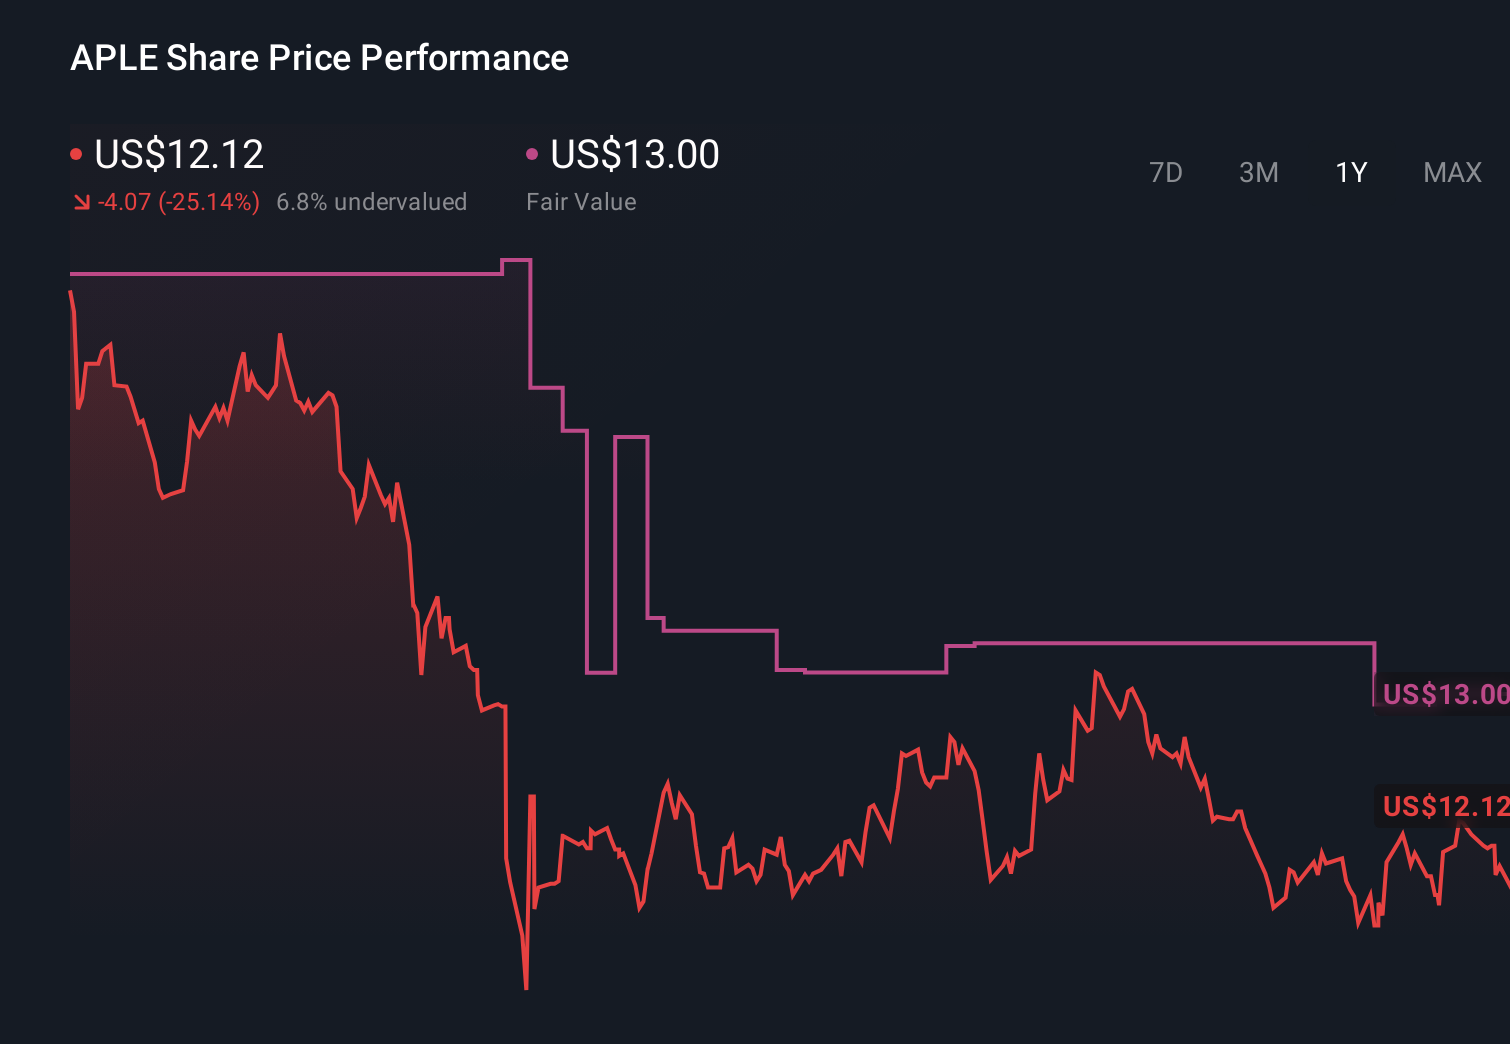Click the -25.14% percentage change text

[x=207, y=202]
